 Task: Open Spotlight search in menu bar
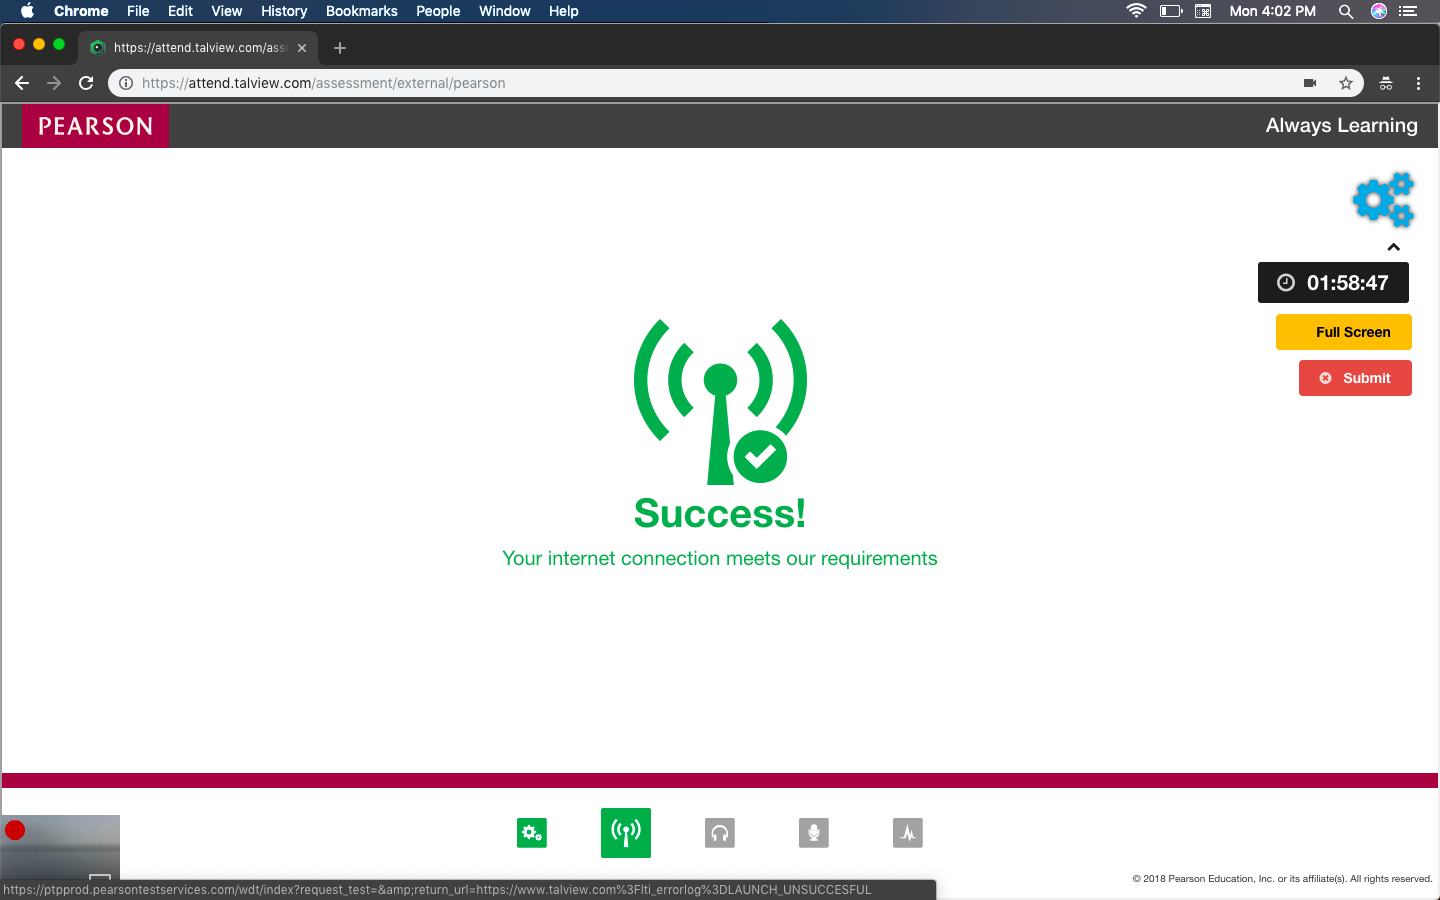point(1346,11)
